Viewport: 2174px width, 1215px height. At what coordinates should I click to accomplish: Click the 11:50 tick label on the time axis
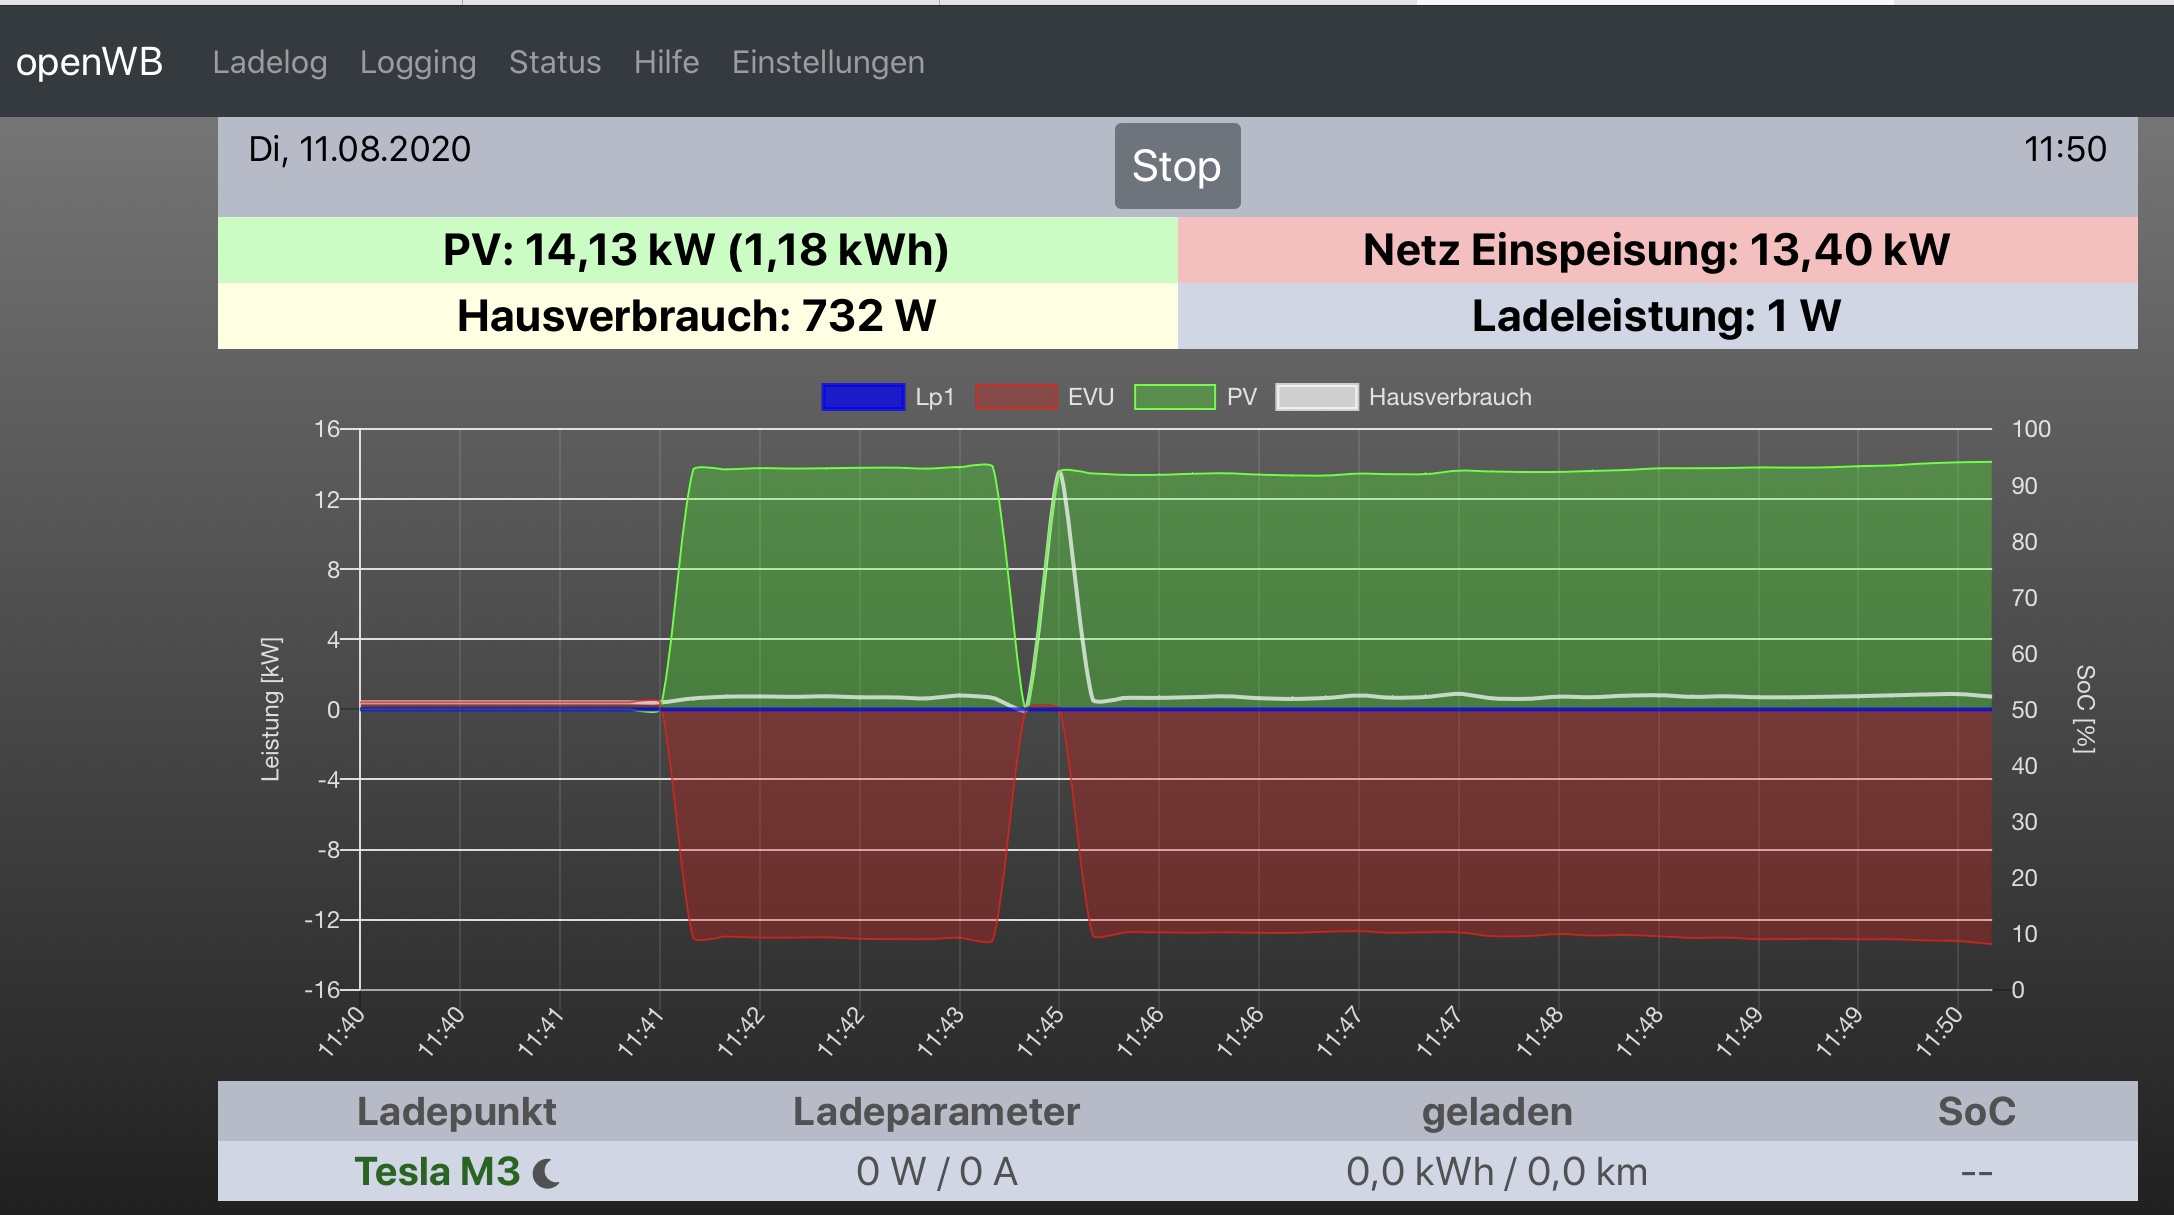[1939, 1032]
